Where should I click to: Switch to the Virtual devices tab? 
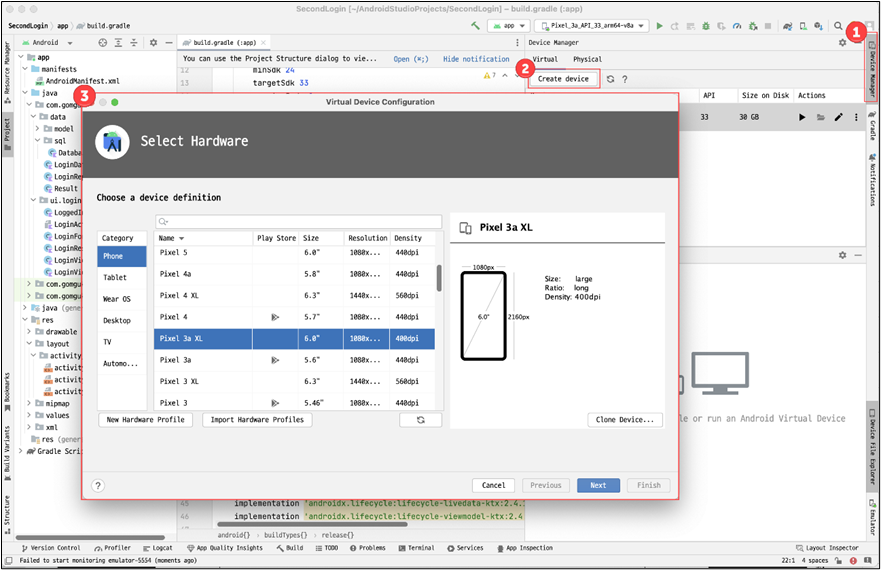[x=545, y=59]
